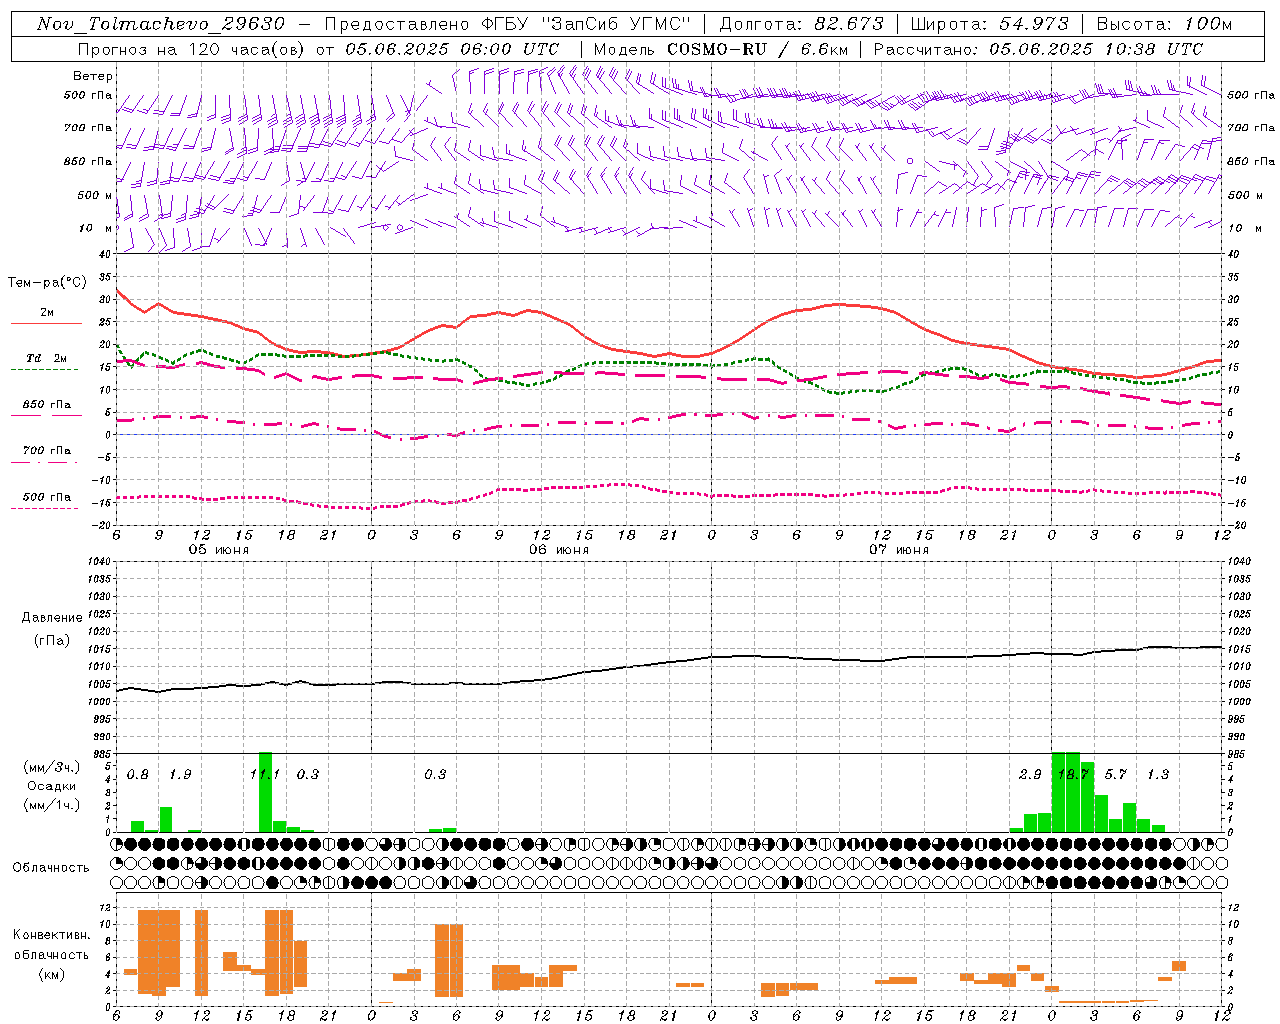Click the 850 гПа legend in temperature panel

pyautogui.click(x=46, y=405)
